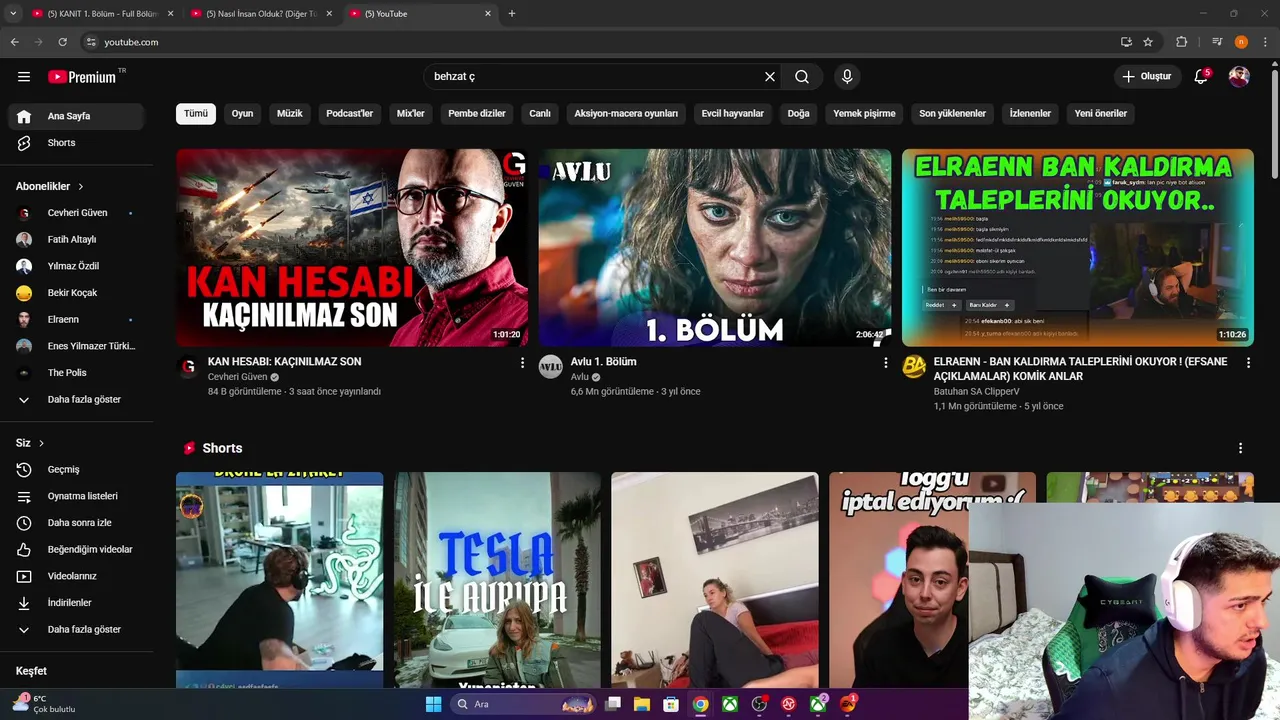The width and height of the screenshot is (1280, 720).
Task: Select the Oyun filter chip
Action: tap(242, 113)
